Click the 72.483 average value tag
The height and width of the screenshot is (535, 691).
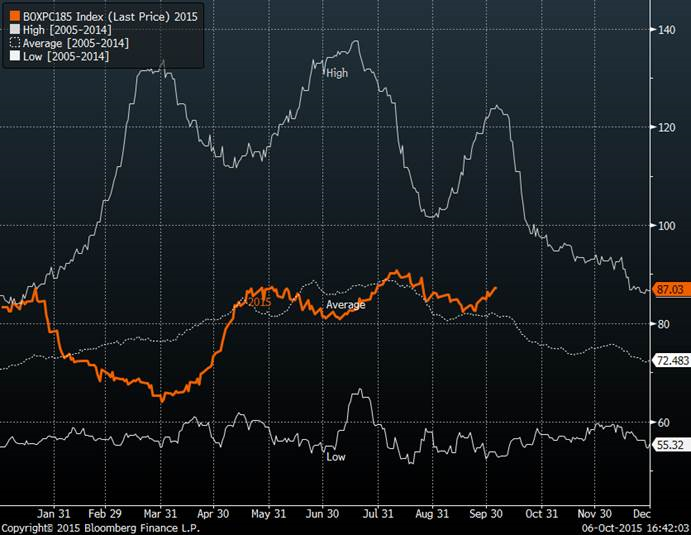coord(669,360)
